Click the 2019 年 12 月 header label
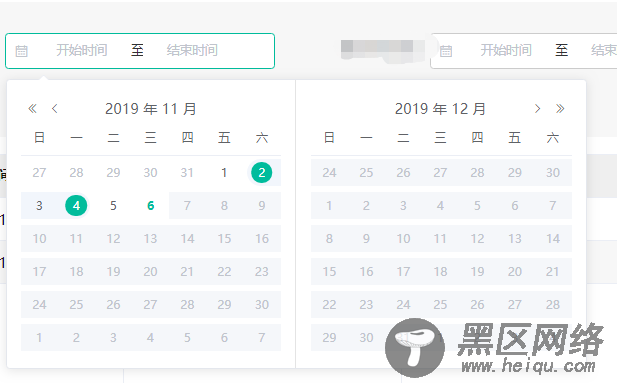 (x=440, y=109)
